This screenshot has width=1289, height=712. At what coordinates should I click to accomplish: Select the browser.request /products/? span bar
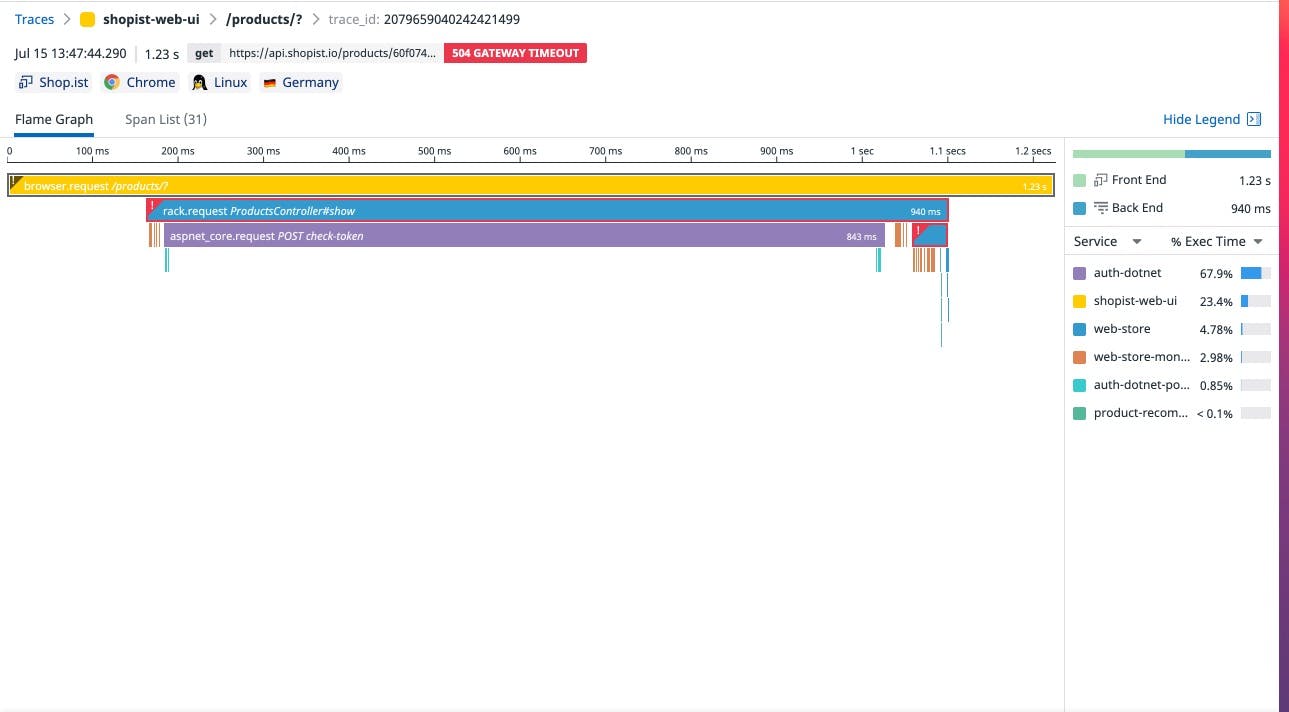pos(530,186)
